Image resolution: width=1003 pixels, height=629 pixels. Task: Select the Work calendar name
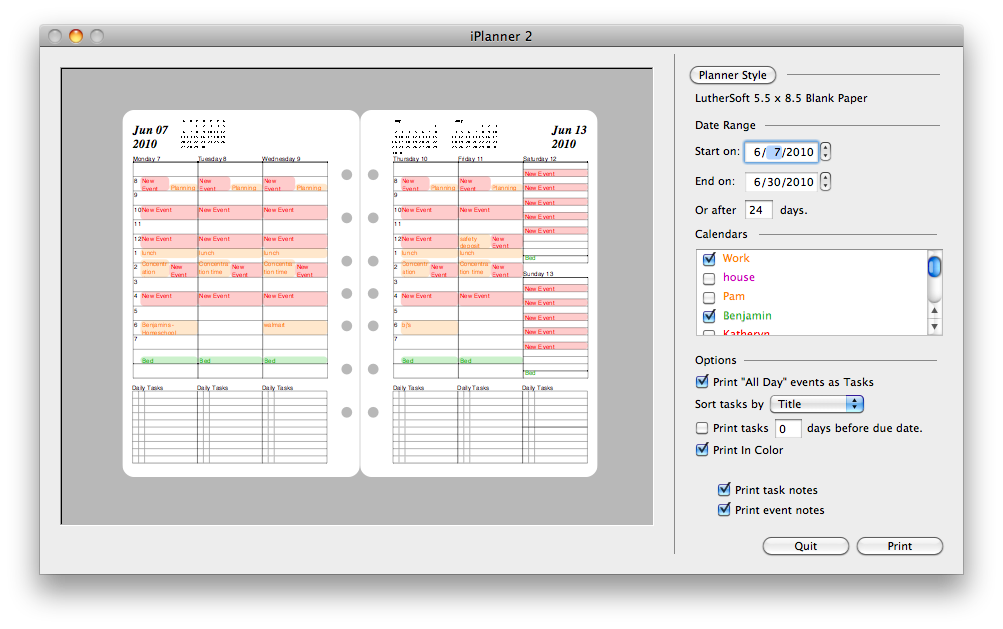tap(736, 259)
